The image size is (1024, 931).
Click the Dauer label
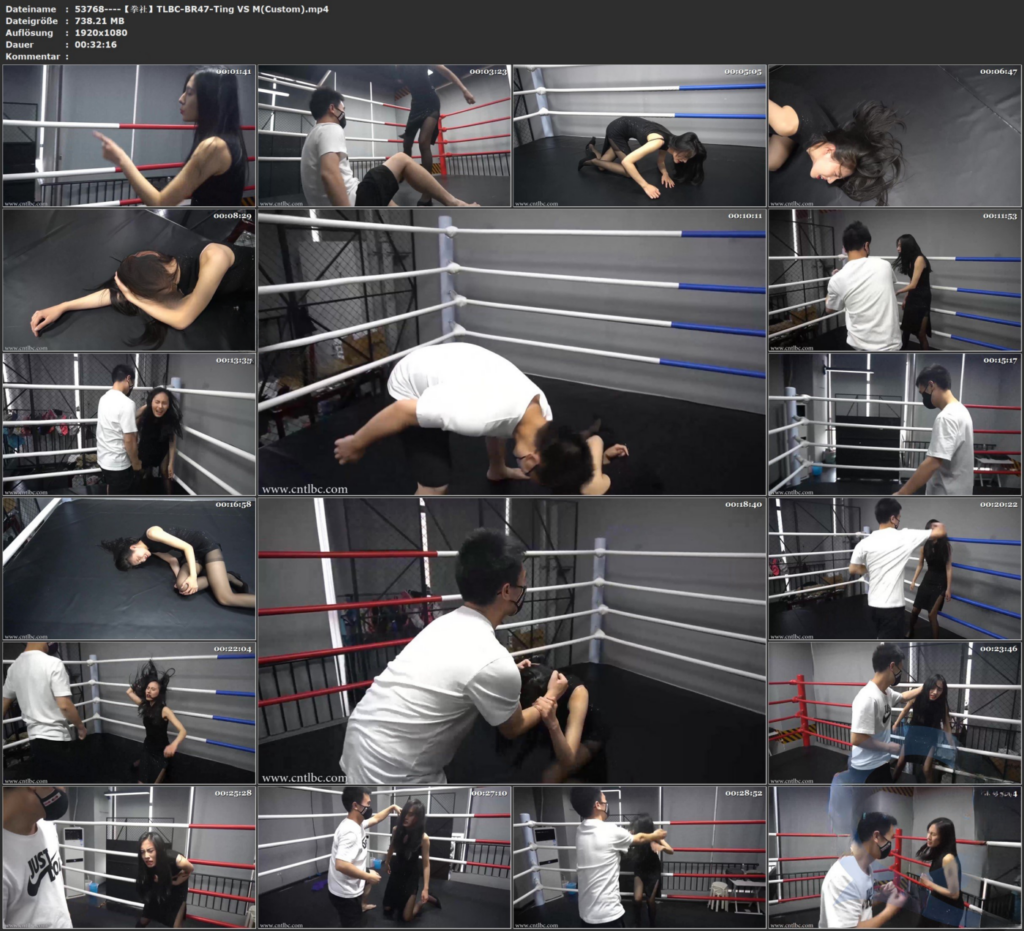20,44
